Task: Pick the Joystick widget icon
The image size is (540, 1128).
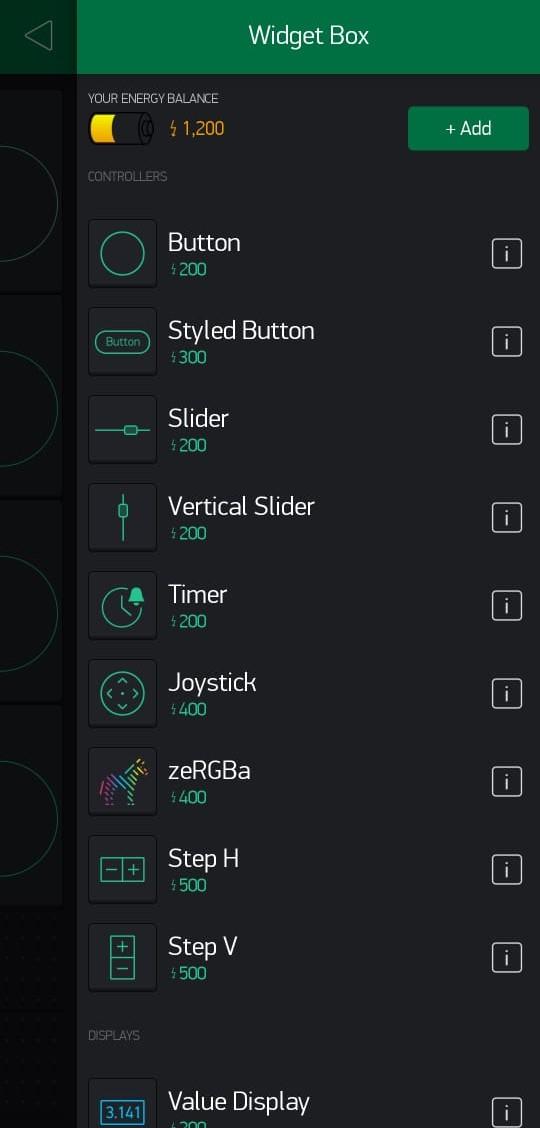Action: tap(122, 693)
